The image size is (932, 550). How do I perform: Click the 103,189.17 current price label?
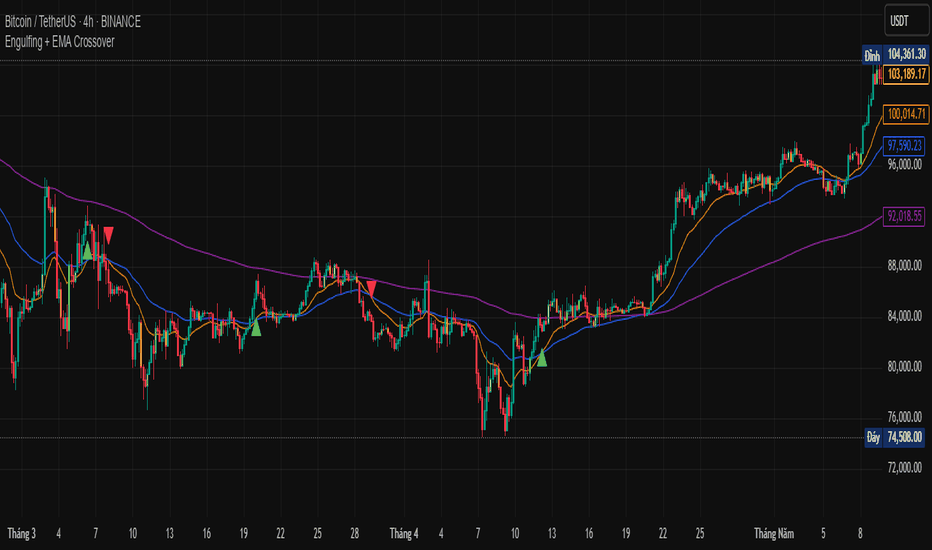click(x=906, y=74)
